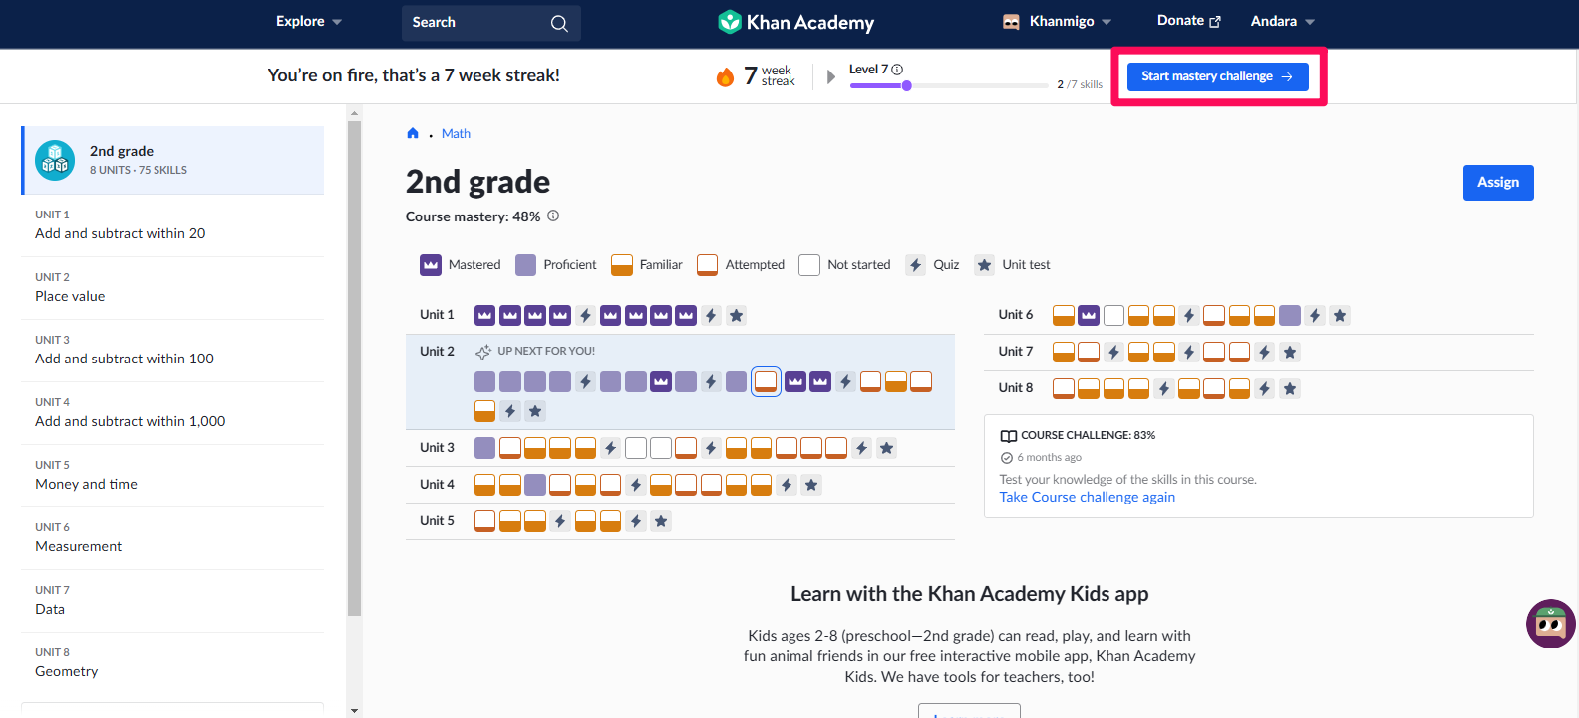The height and width of the screenshot is (718, 1579).
Task: Click Take Course challenge again link
Action: click(x=1087, y=498)
